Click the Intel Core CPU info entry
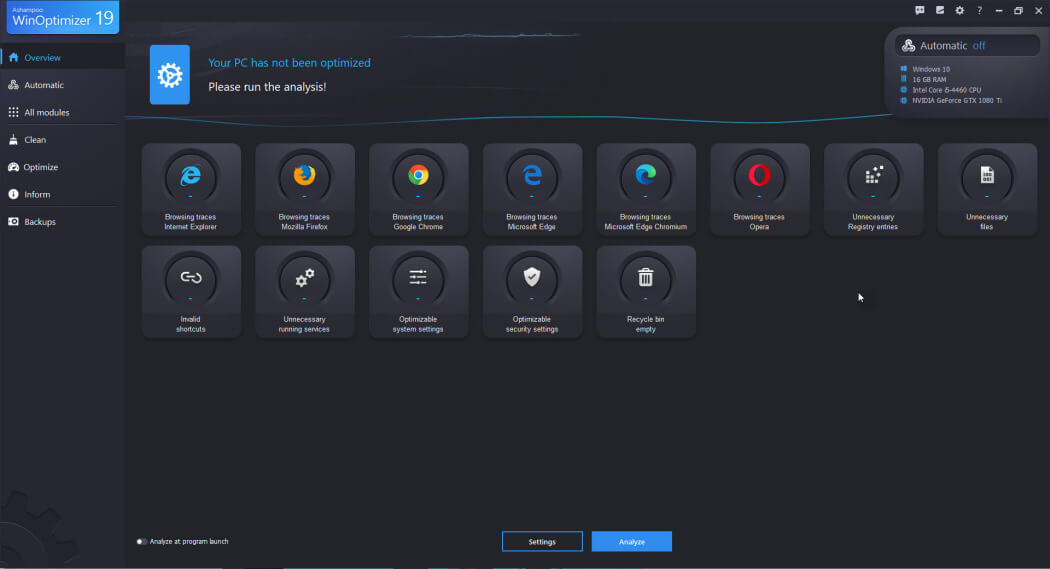Image resolution: width=1050 pixels, height=569 pixels. (x=940, y=90)
